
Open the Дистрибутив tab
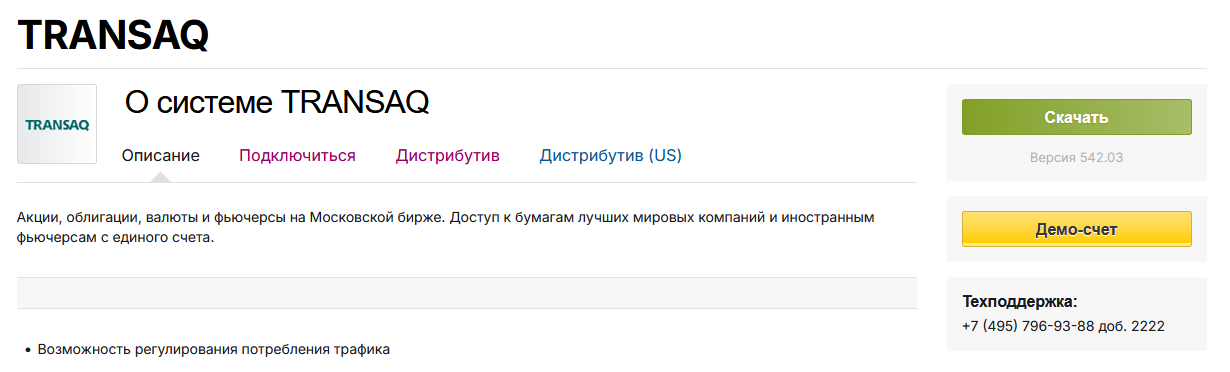coord(448,155)
